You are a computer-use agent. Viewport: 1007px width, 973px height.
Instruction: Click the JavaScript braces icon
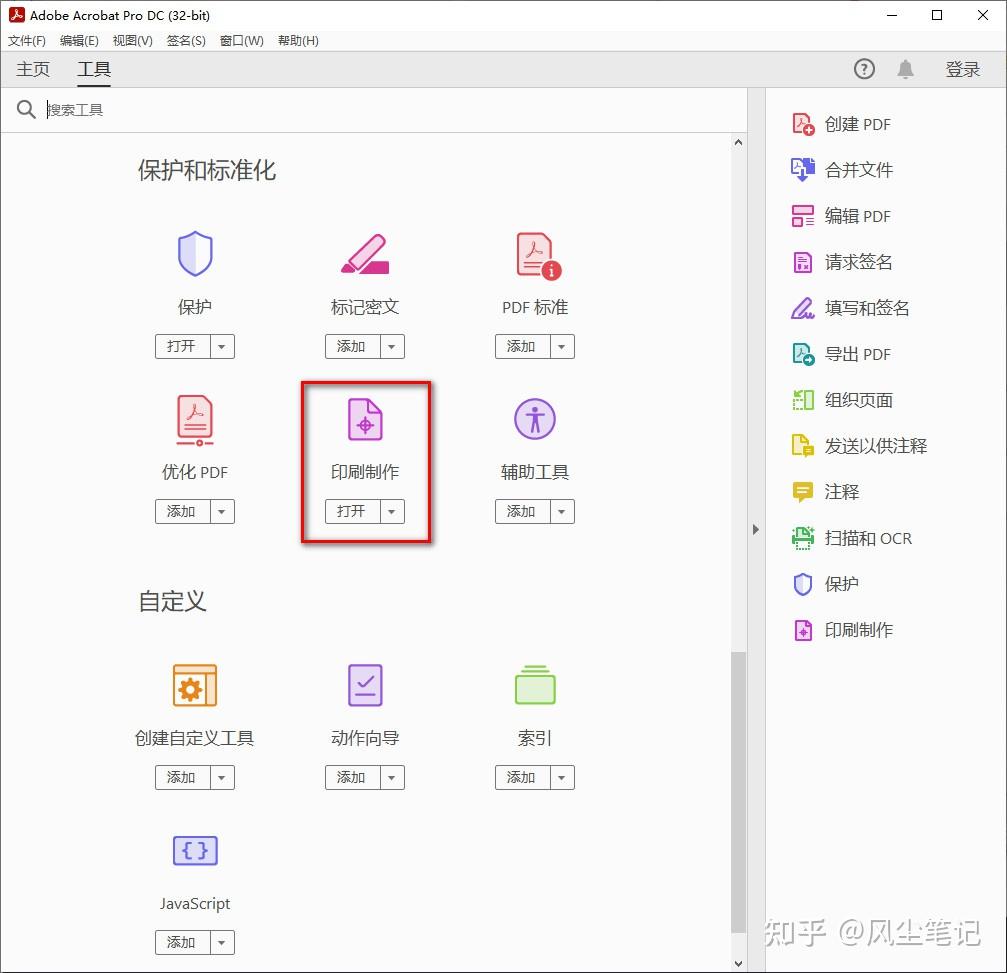pos(195,850)
